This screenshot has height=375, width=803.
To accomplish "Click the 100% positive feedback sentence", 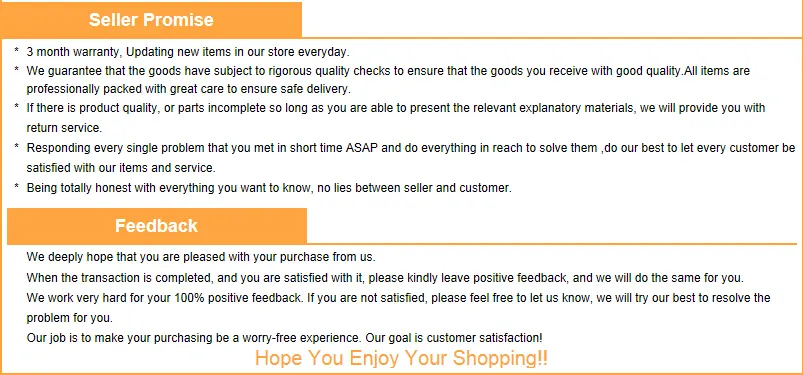I will (x=398, y=298).
